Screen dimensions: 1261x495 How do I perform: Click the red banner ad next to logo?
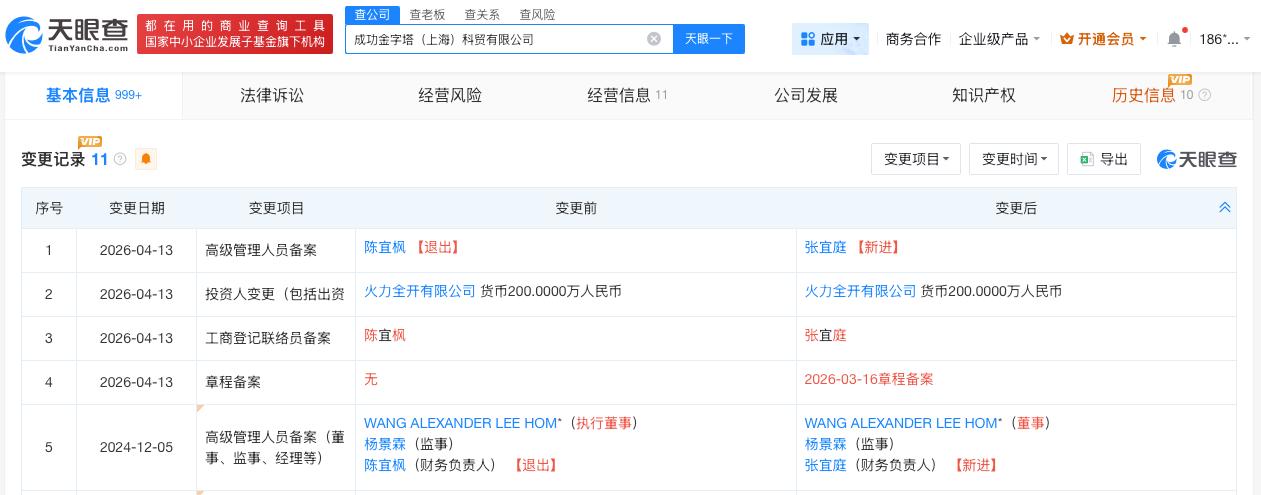[235, 34]
